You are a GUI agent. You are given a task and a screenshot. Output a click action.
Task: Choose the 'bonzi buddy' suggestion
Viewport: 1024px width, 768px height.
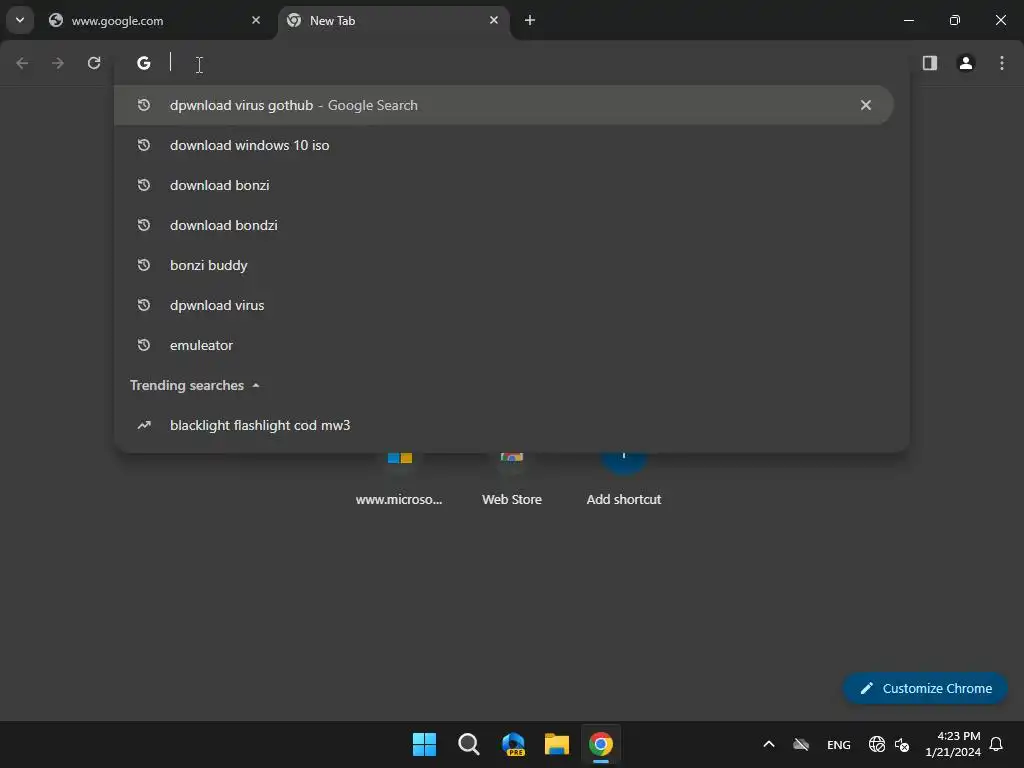pyautogui.click(x=504, y=265)
